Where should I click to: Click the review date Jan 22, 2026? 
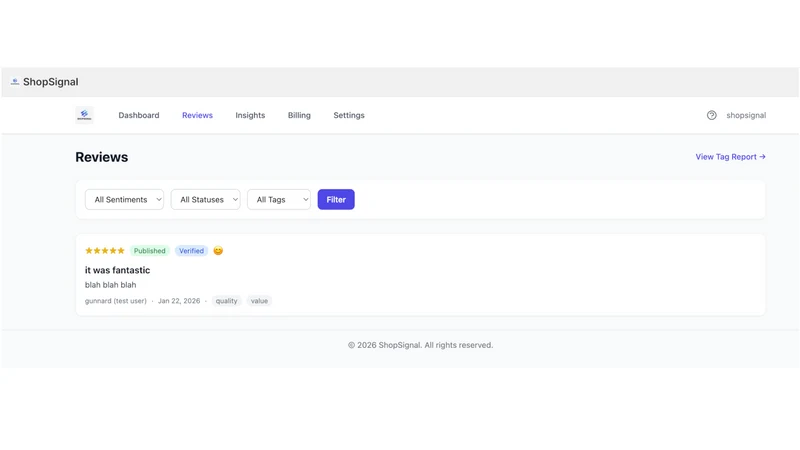179,301
